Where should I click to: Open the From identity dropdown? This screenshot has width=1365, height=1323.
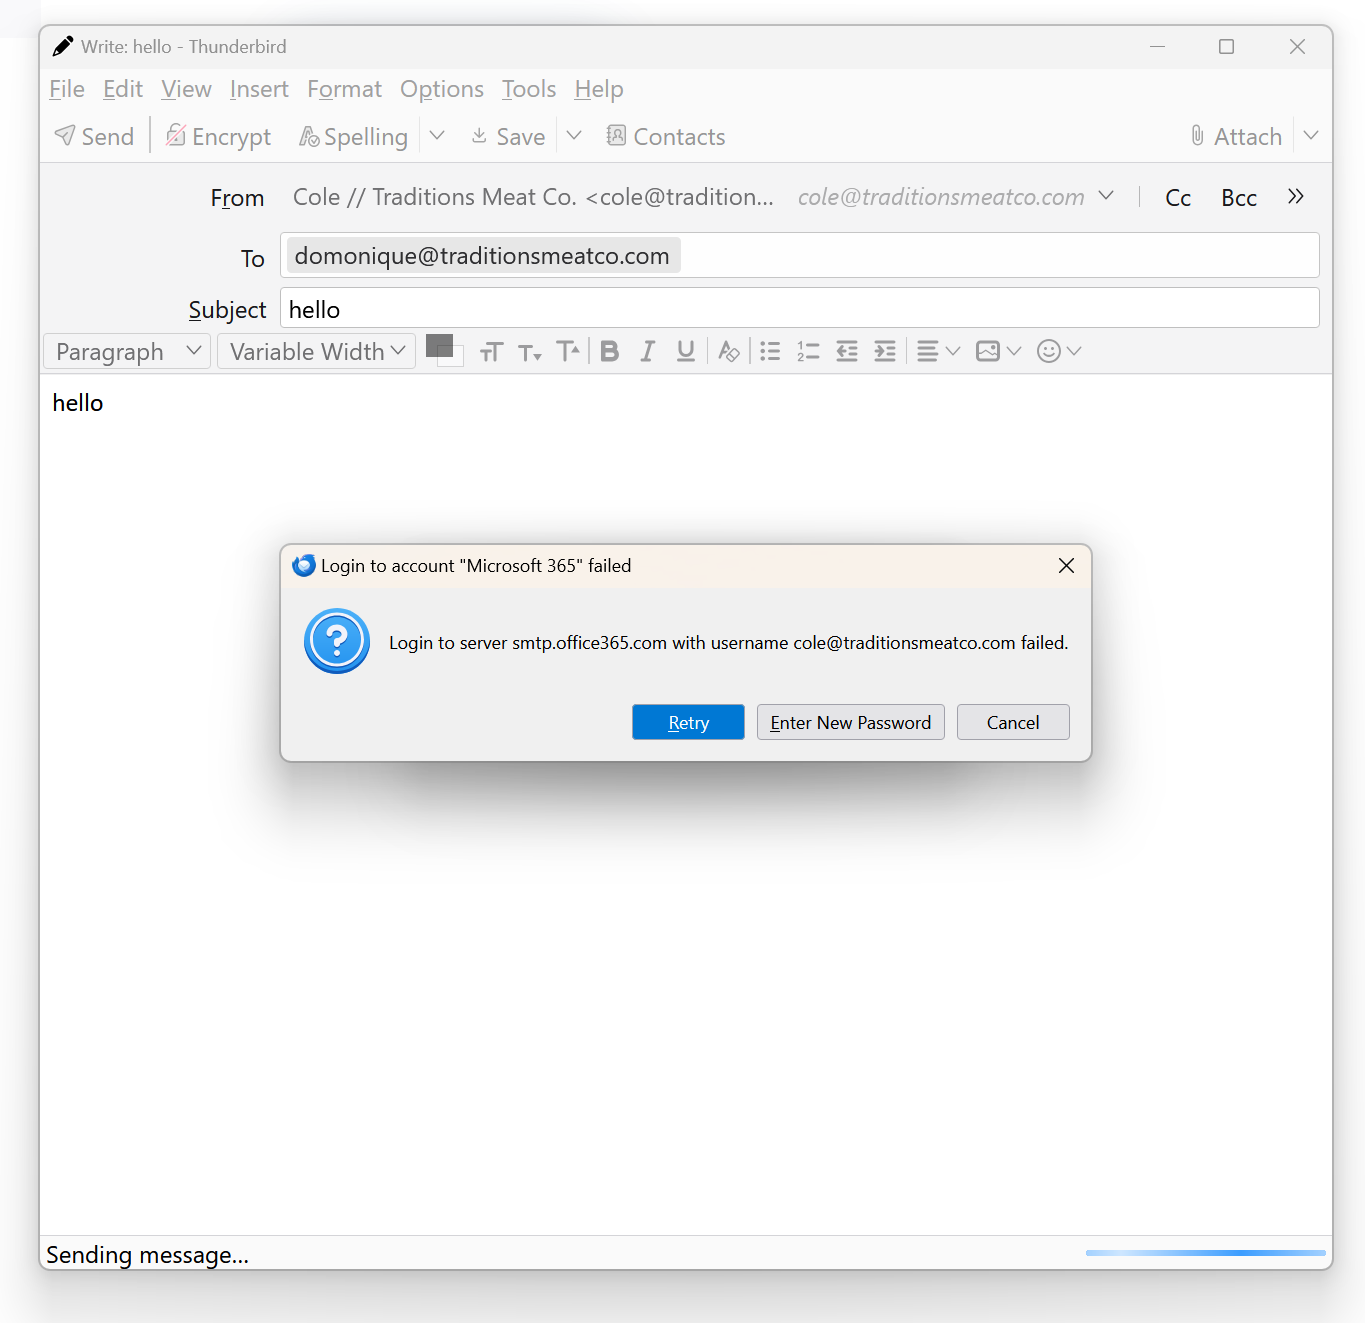[x=1106, y=196]
